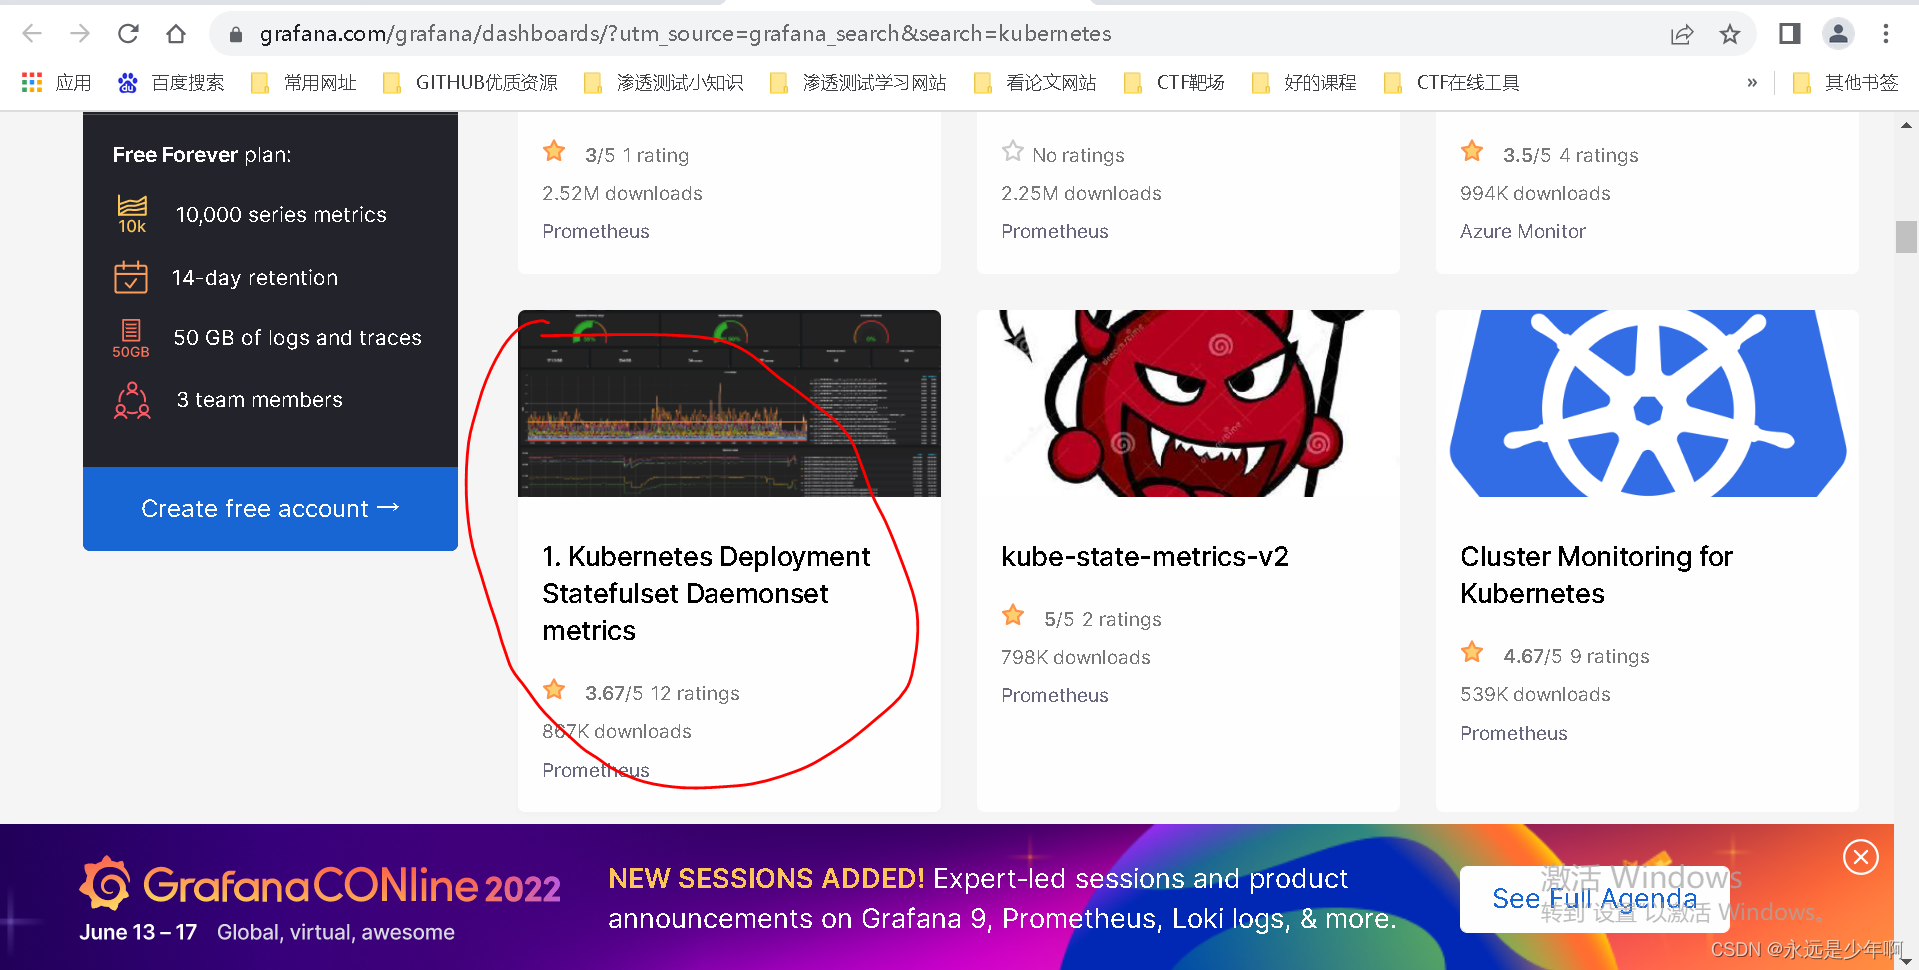The image size is (1919, 970).
Task: Open the CTF靶场 bookmark folder
Action: [x=1174, y=83]
